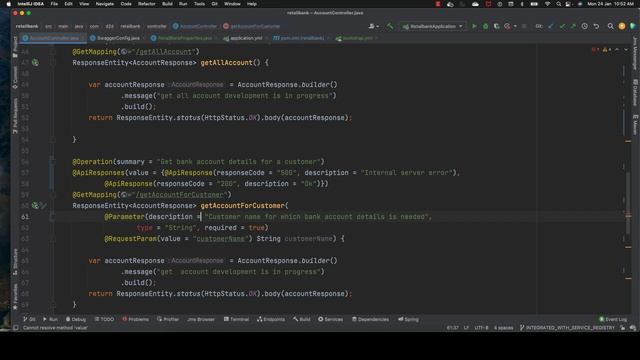Open the Structure tool window stripe
Image resolution: width=640 pixels, height=360 pixels.
tap(15, 262)
